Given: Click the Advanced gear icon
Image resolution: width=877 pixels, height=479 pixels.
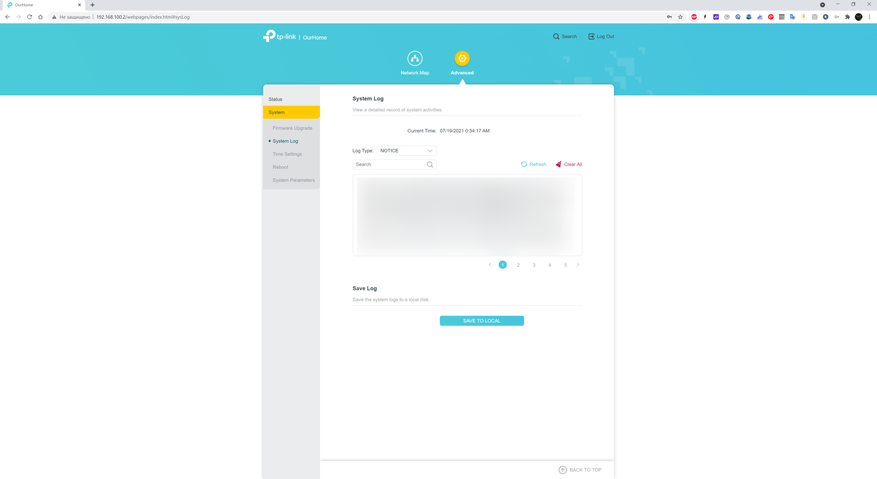Looking at the screenshot, I should click(462, 59).
